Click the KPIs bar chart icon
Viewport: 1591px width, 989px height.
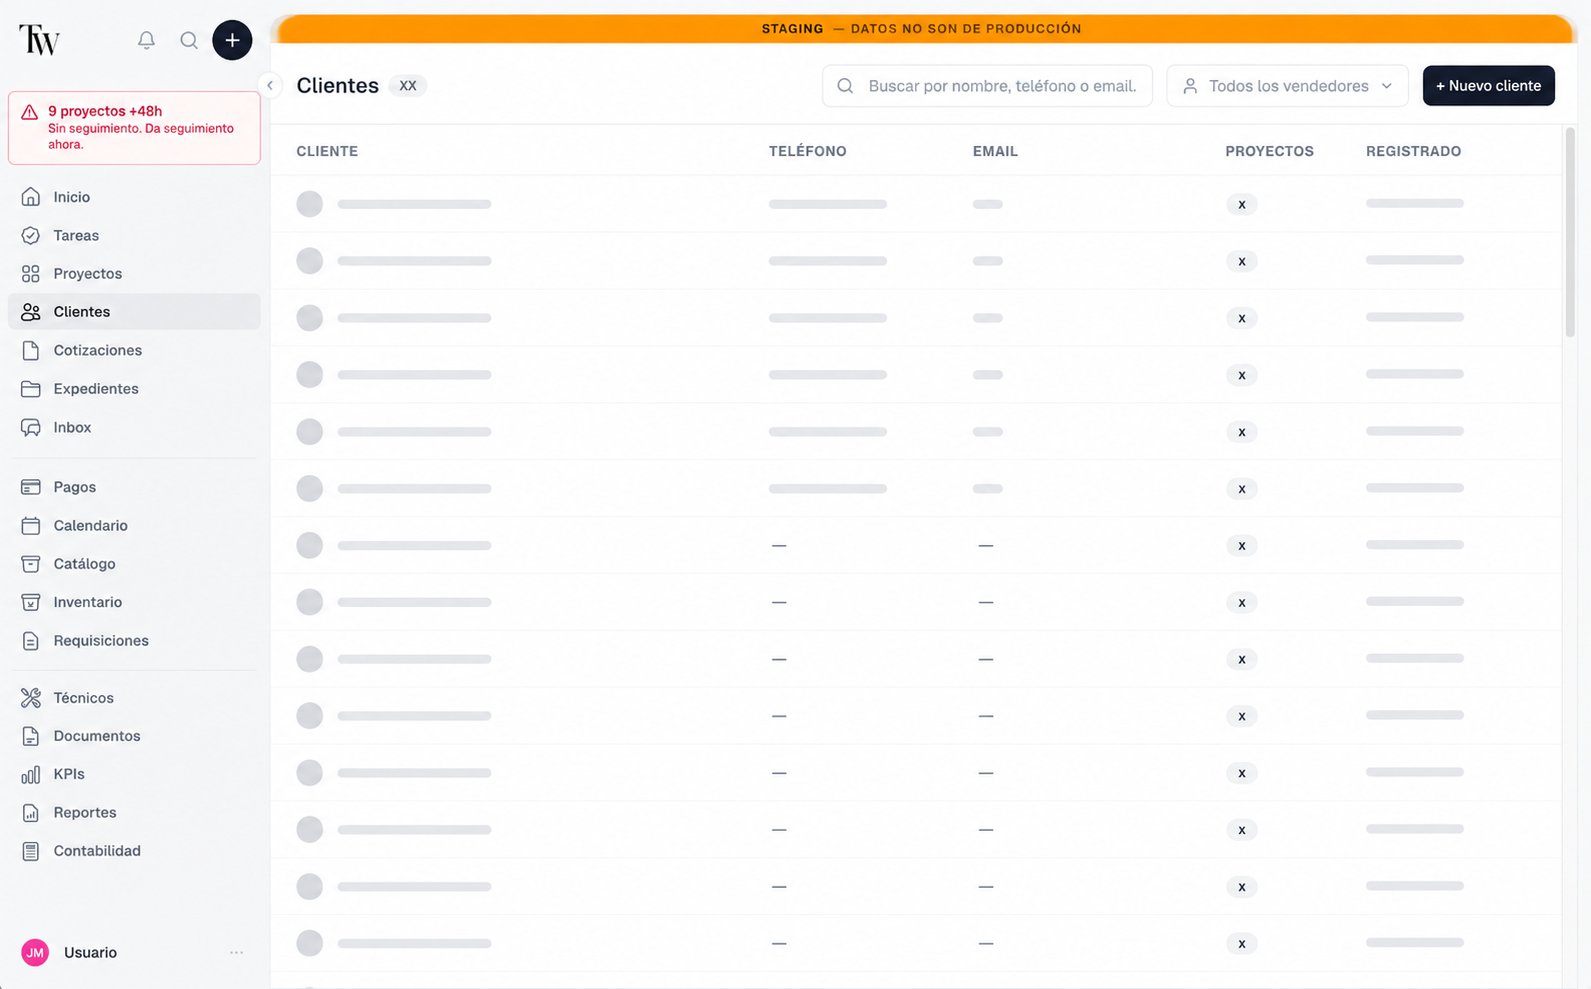31,774
